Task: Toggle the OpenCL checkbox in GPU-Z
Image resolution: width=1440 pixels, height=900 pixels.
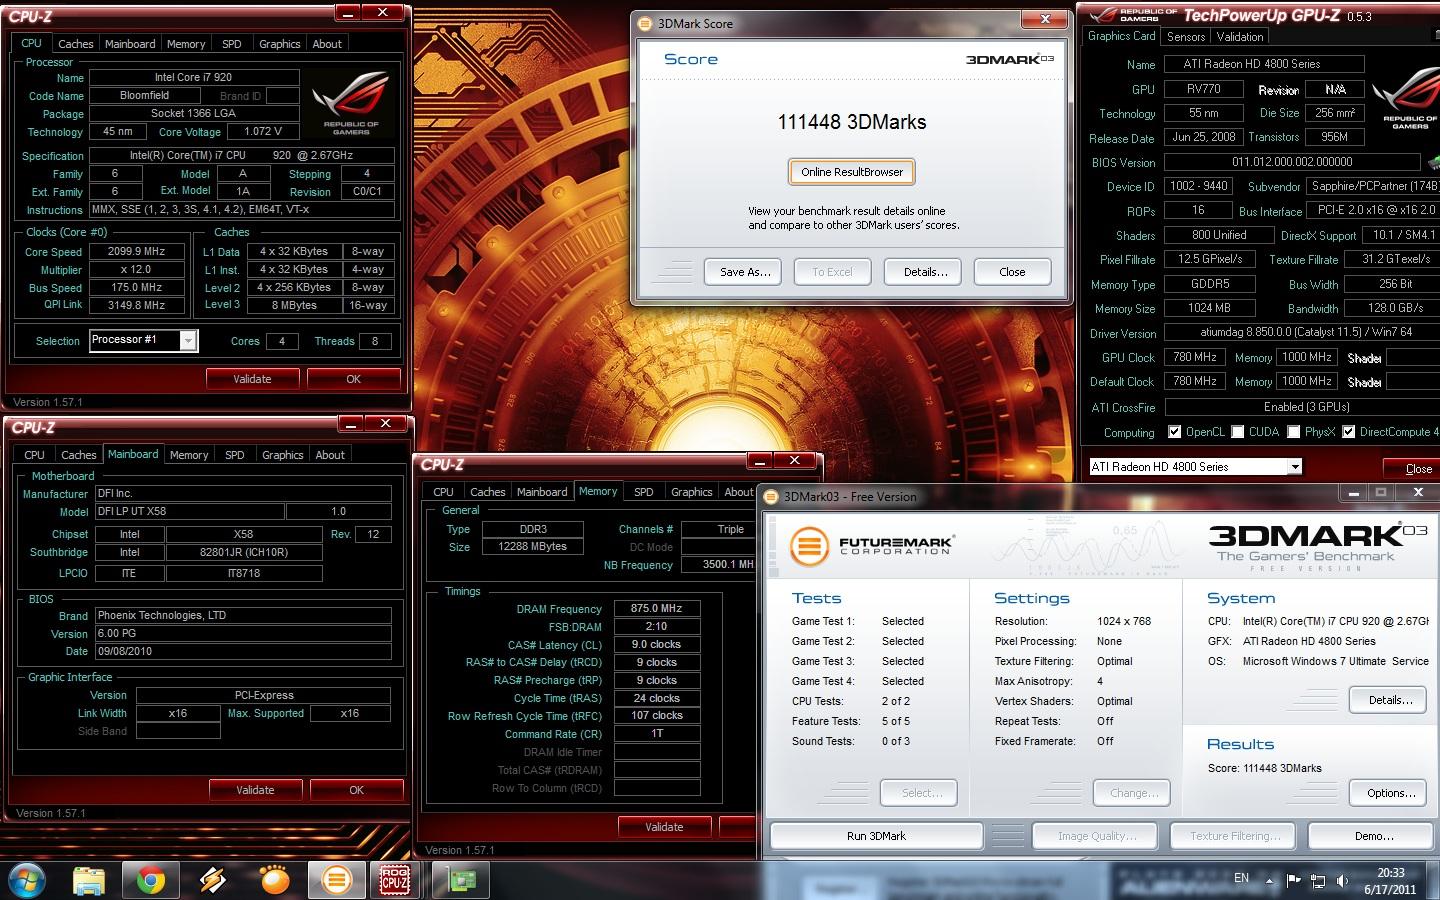Action: [x=1175, y=432]
